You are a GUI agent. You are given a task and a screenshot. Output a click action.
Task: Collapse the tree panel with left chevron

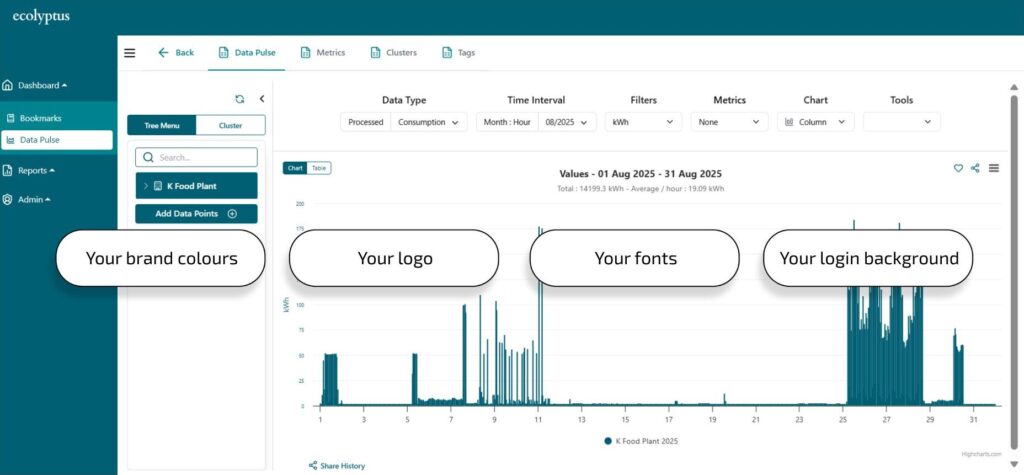point(261,99)
